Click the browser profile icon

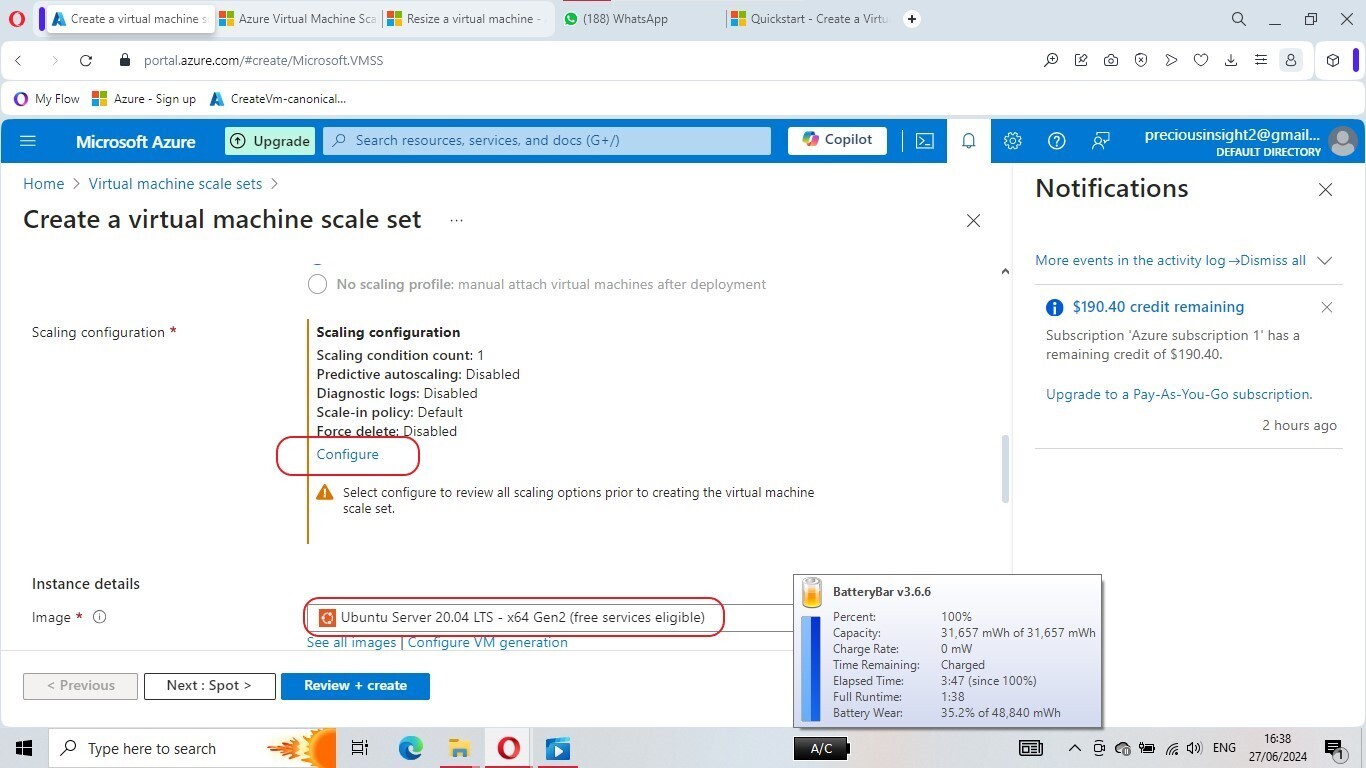click(x=1291, y=60)
